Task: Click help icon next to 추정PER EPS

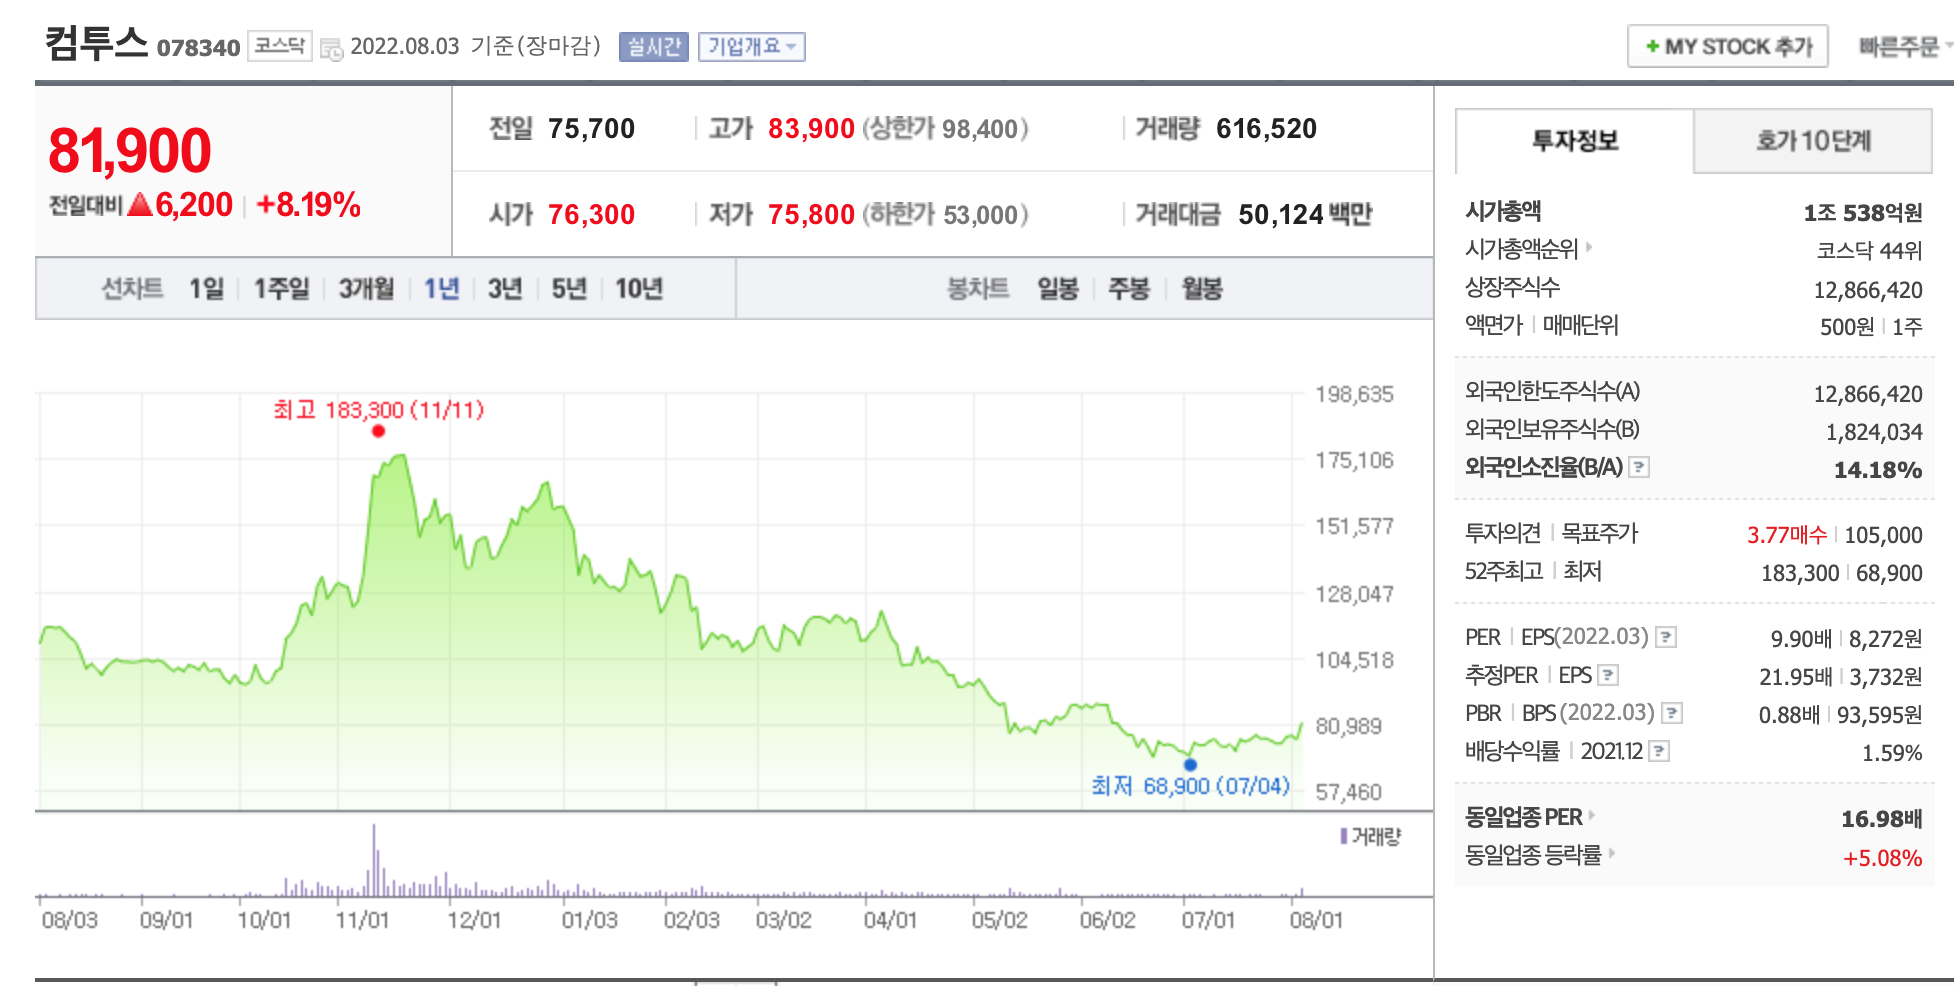Action: click(x=1608, y=675)
